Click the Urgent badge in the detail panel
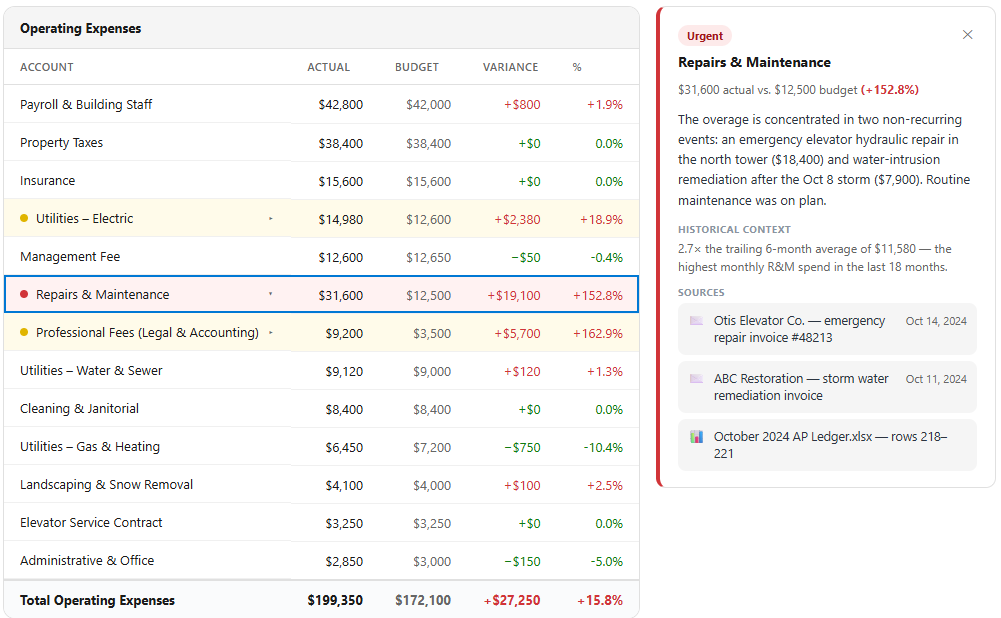The height and width of the screenshot is (618, 1001). pos(705,36)
